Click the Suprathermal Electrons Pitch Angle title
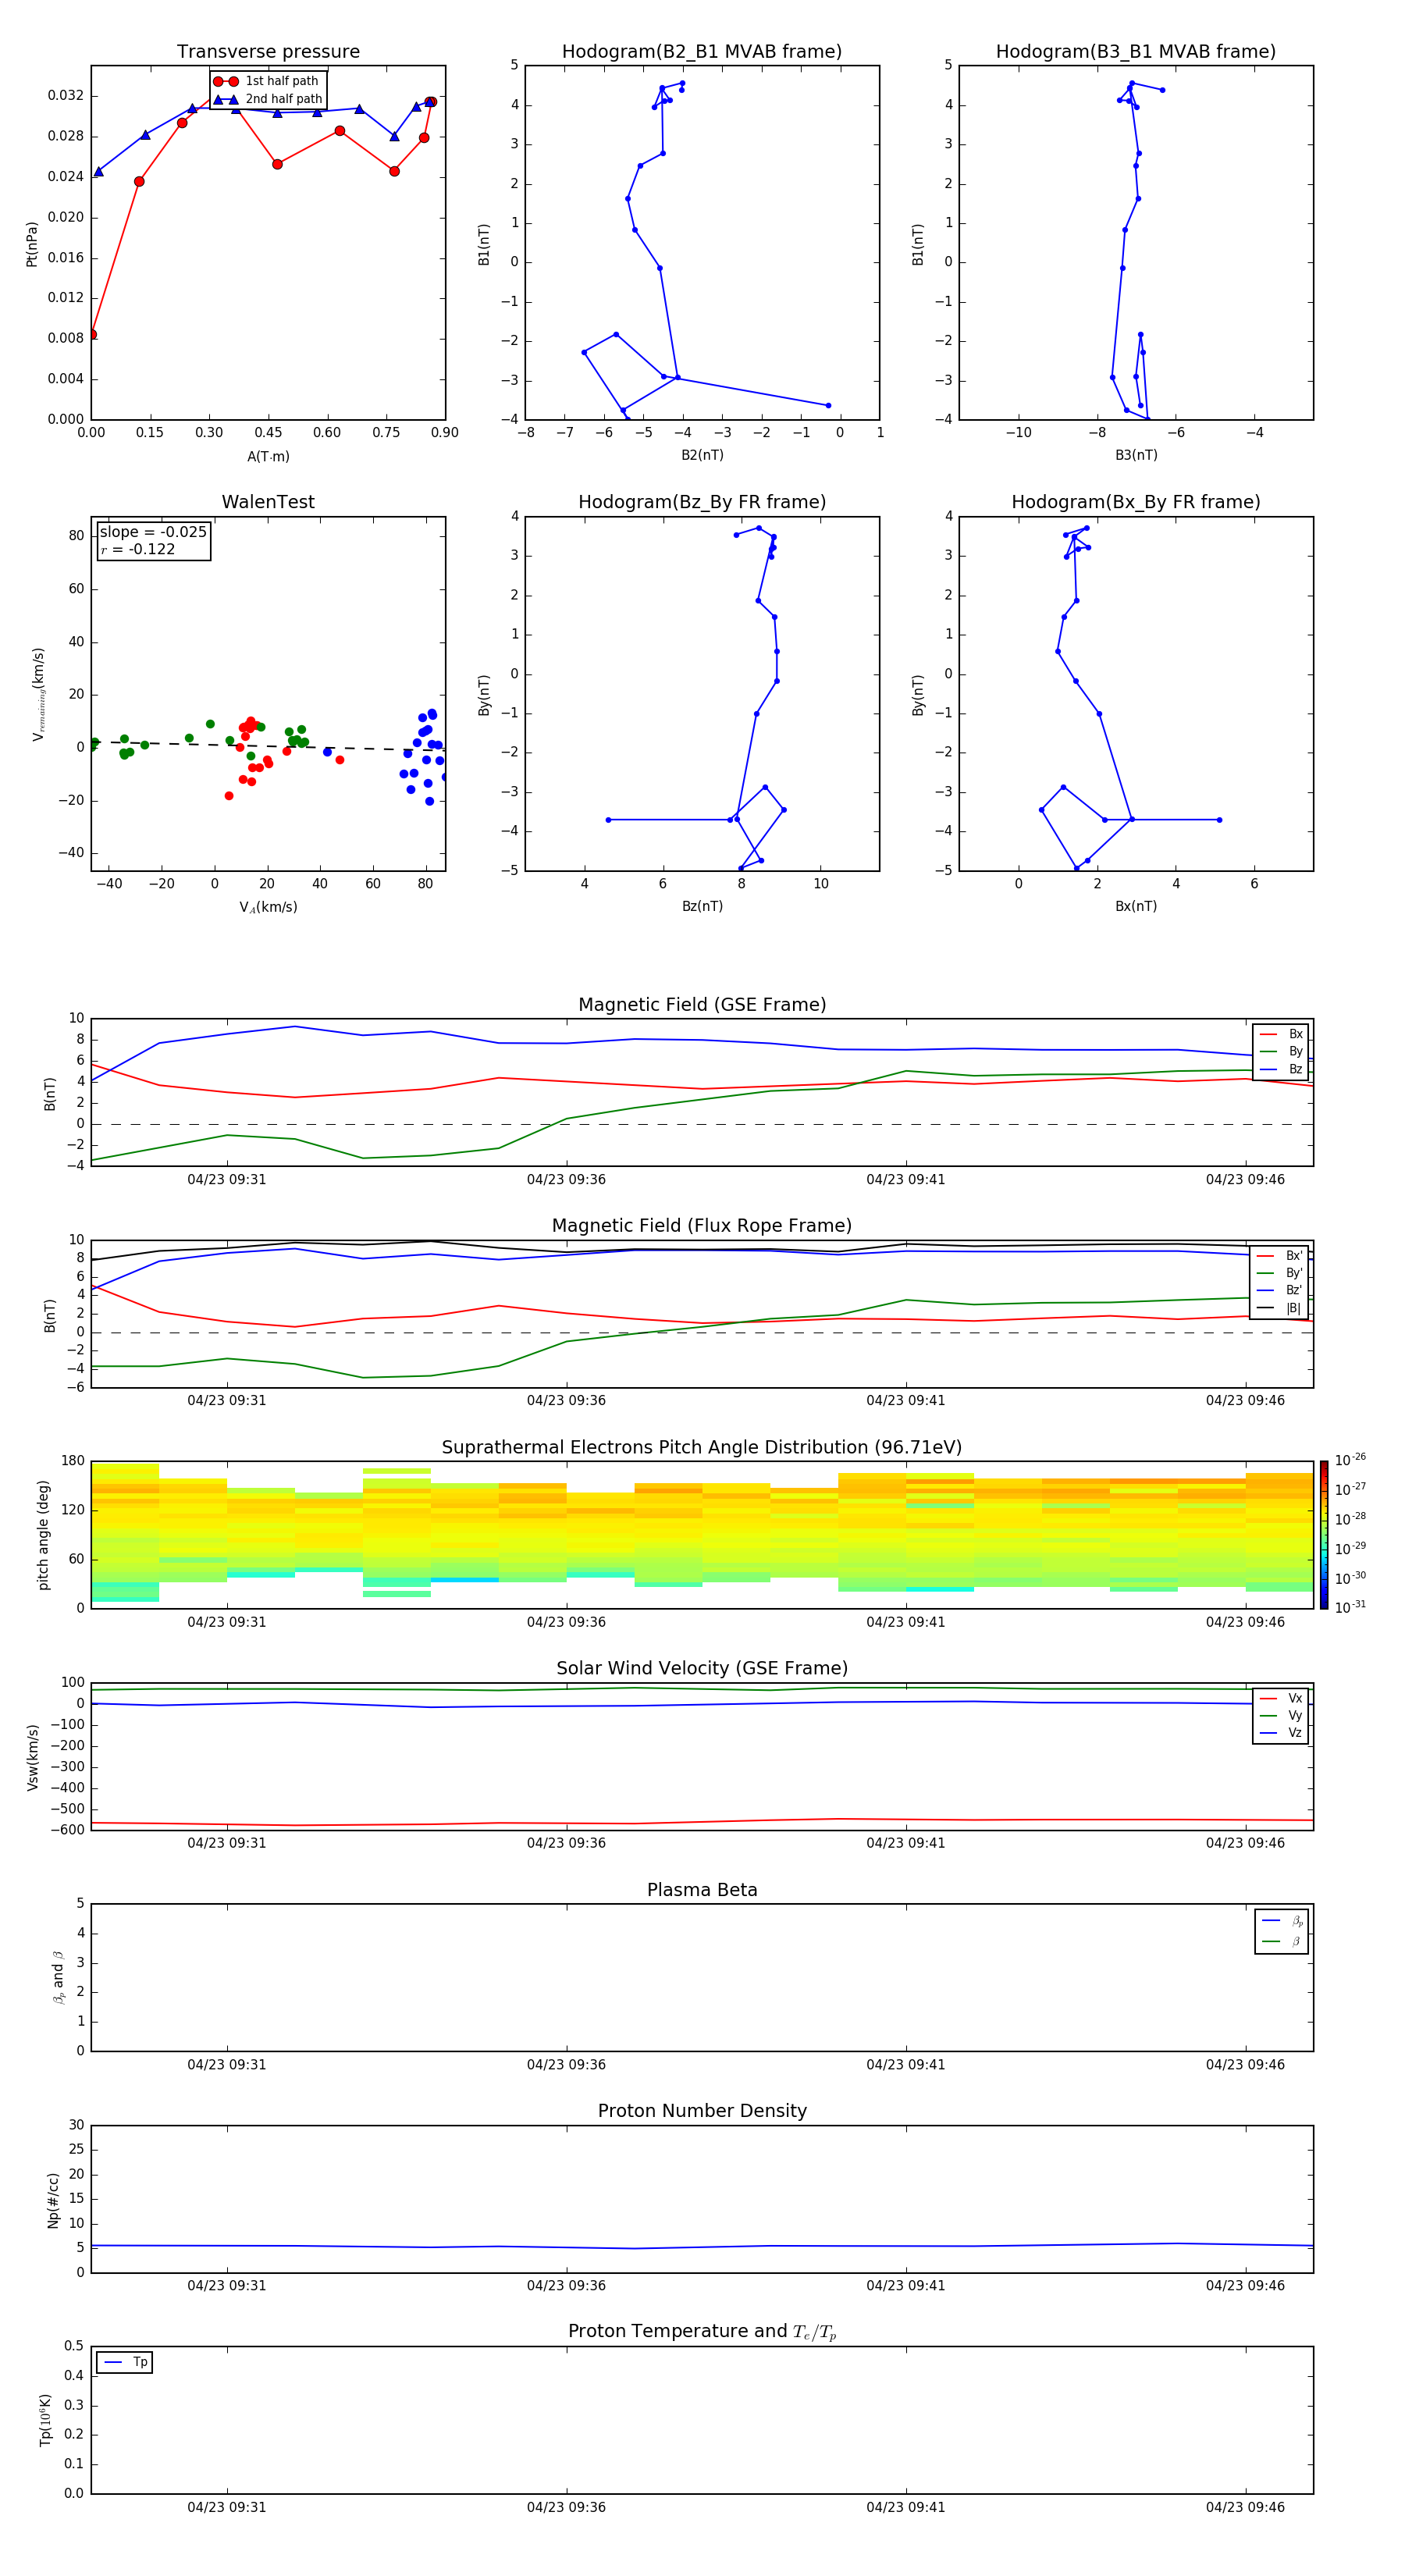This screenshot has height=2576, width=1405. tap(702, 1448)
